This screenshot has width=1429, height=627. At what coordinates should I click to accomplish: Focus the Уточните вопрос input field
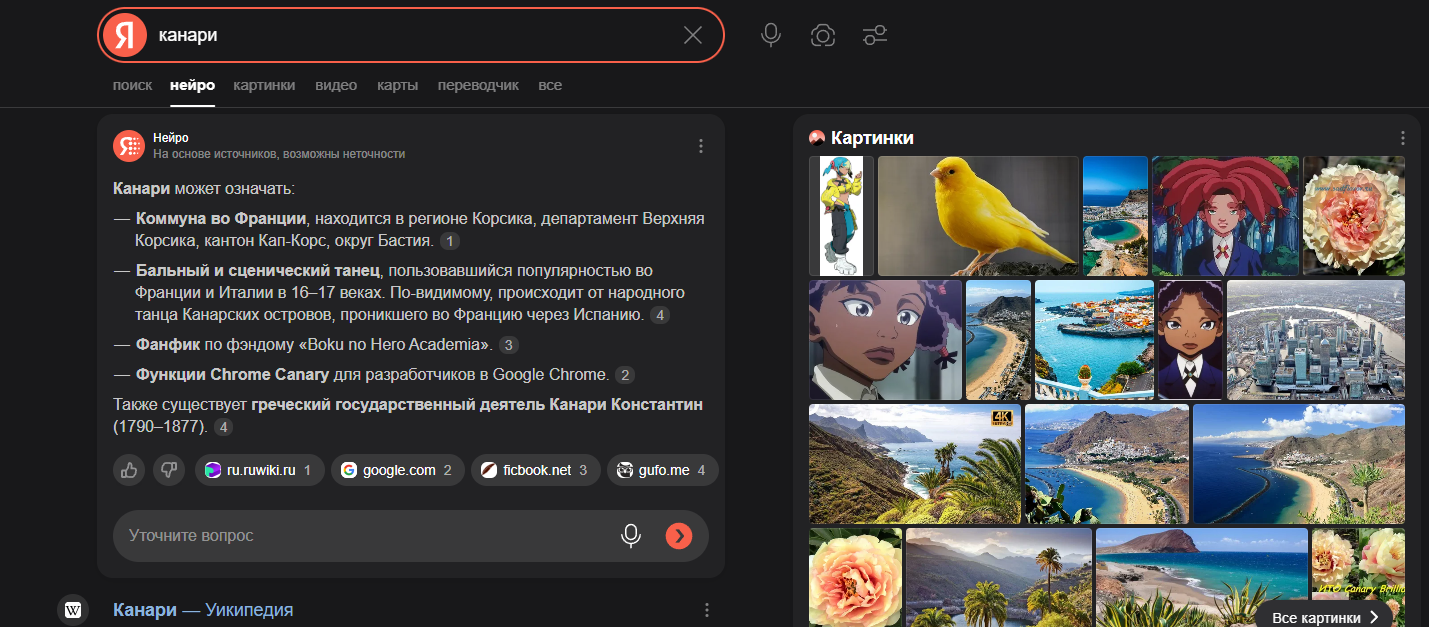point(411,536)
